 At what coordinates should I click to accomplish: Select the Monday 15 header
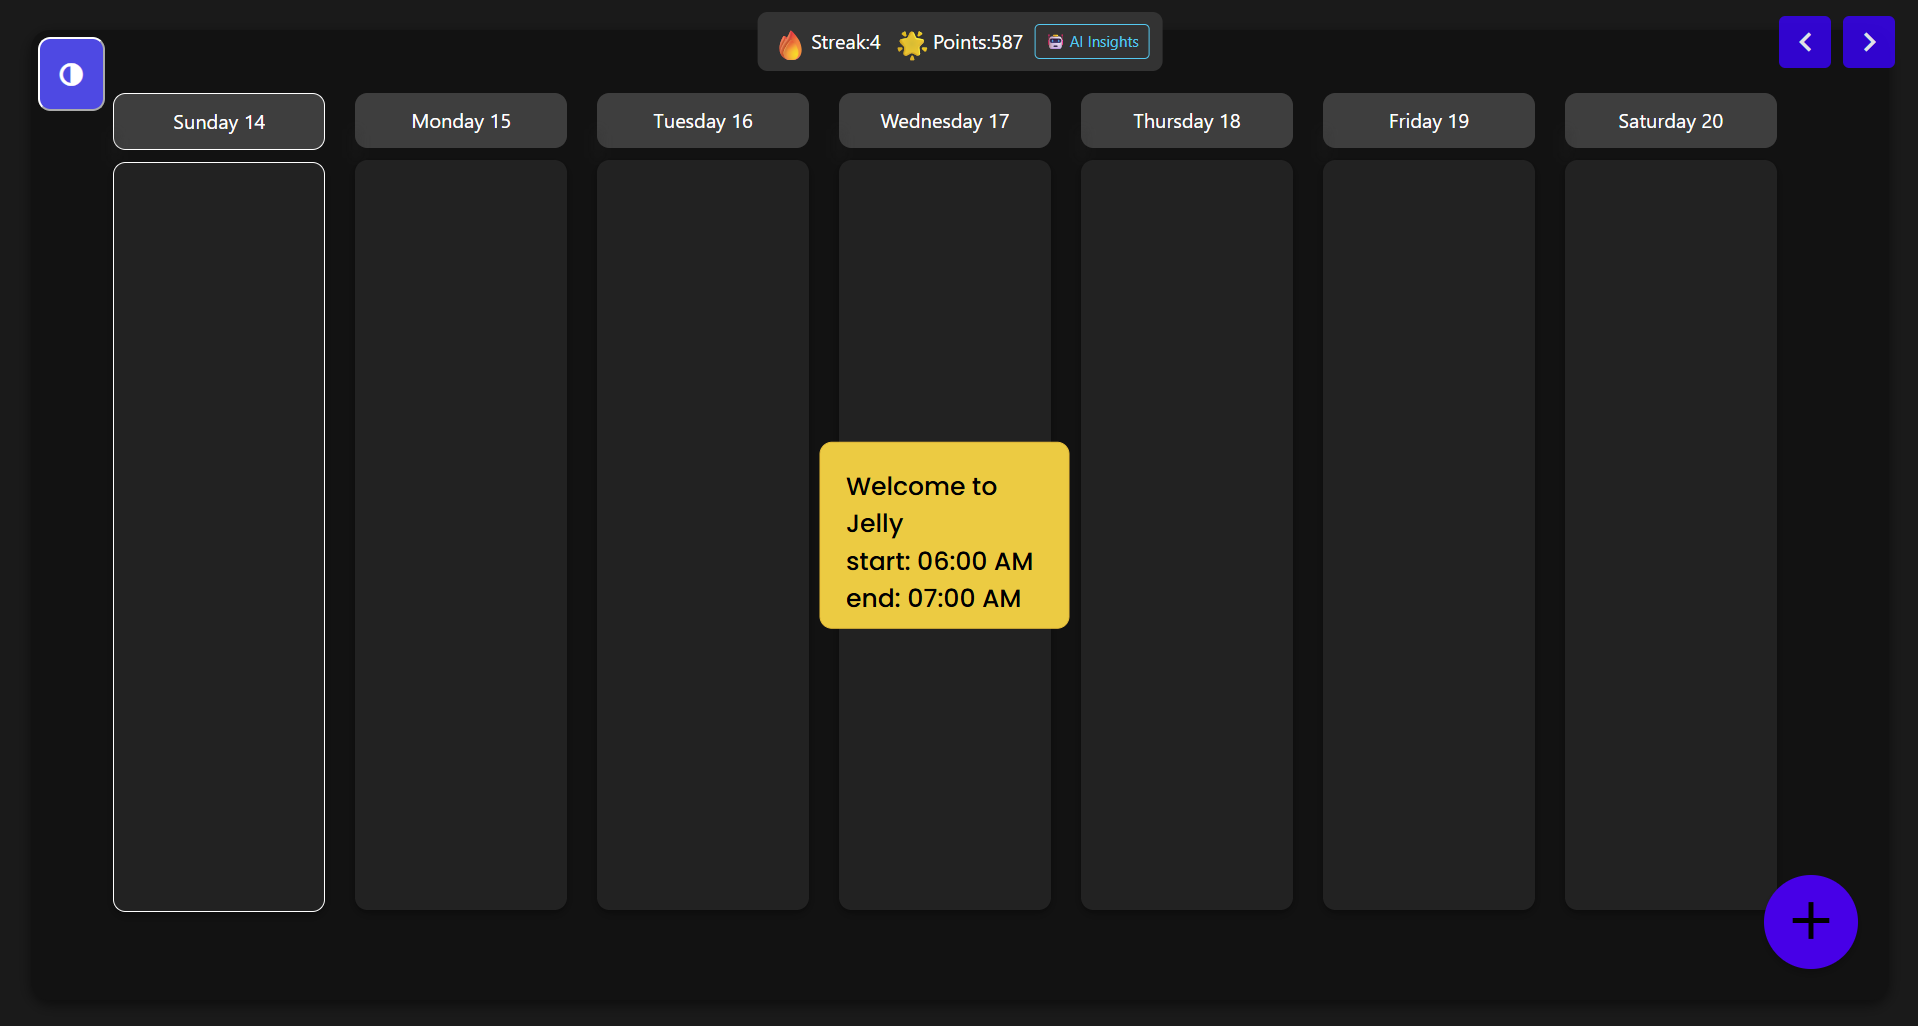(x=461, y=121)
